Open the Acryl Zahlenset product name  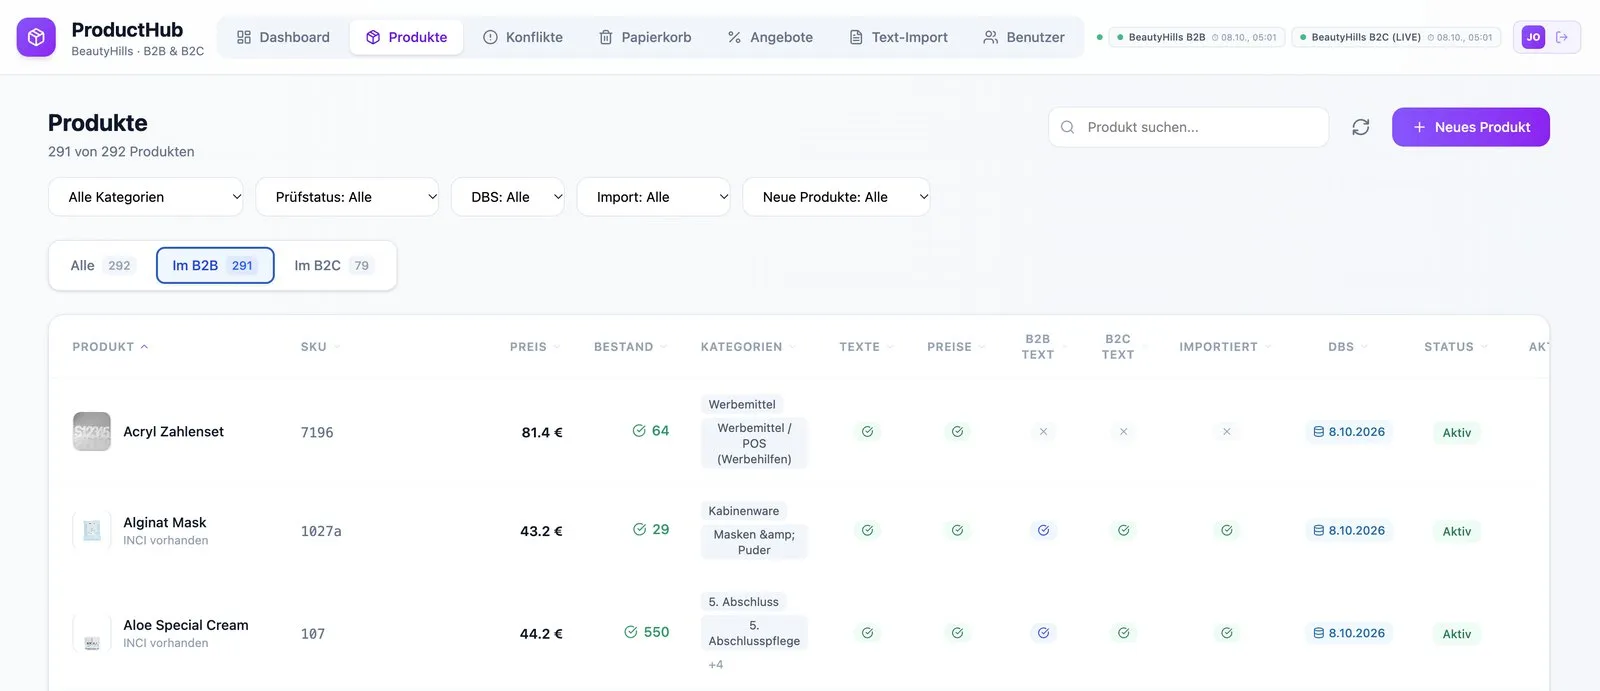pyautogui.click(x=173, y=432)
